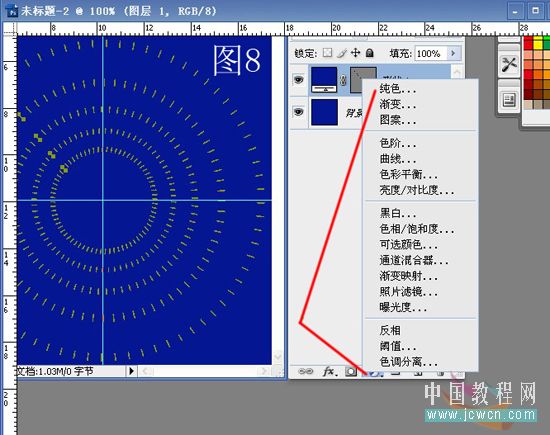Click the lock image pixels brush icon

point(341,53)
